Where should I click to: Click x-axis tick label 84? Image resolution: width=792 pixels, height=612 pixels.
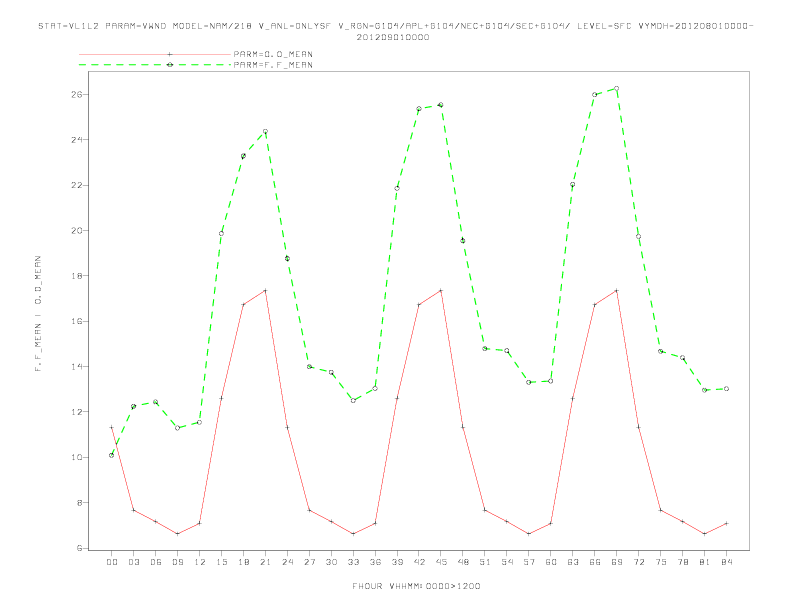pos(726,562)
